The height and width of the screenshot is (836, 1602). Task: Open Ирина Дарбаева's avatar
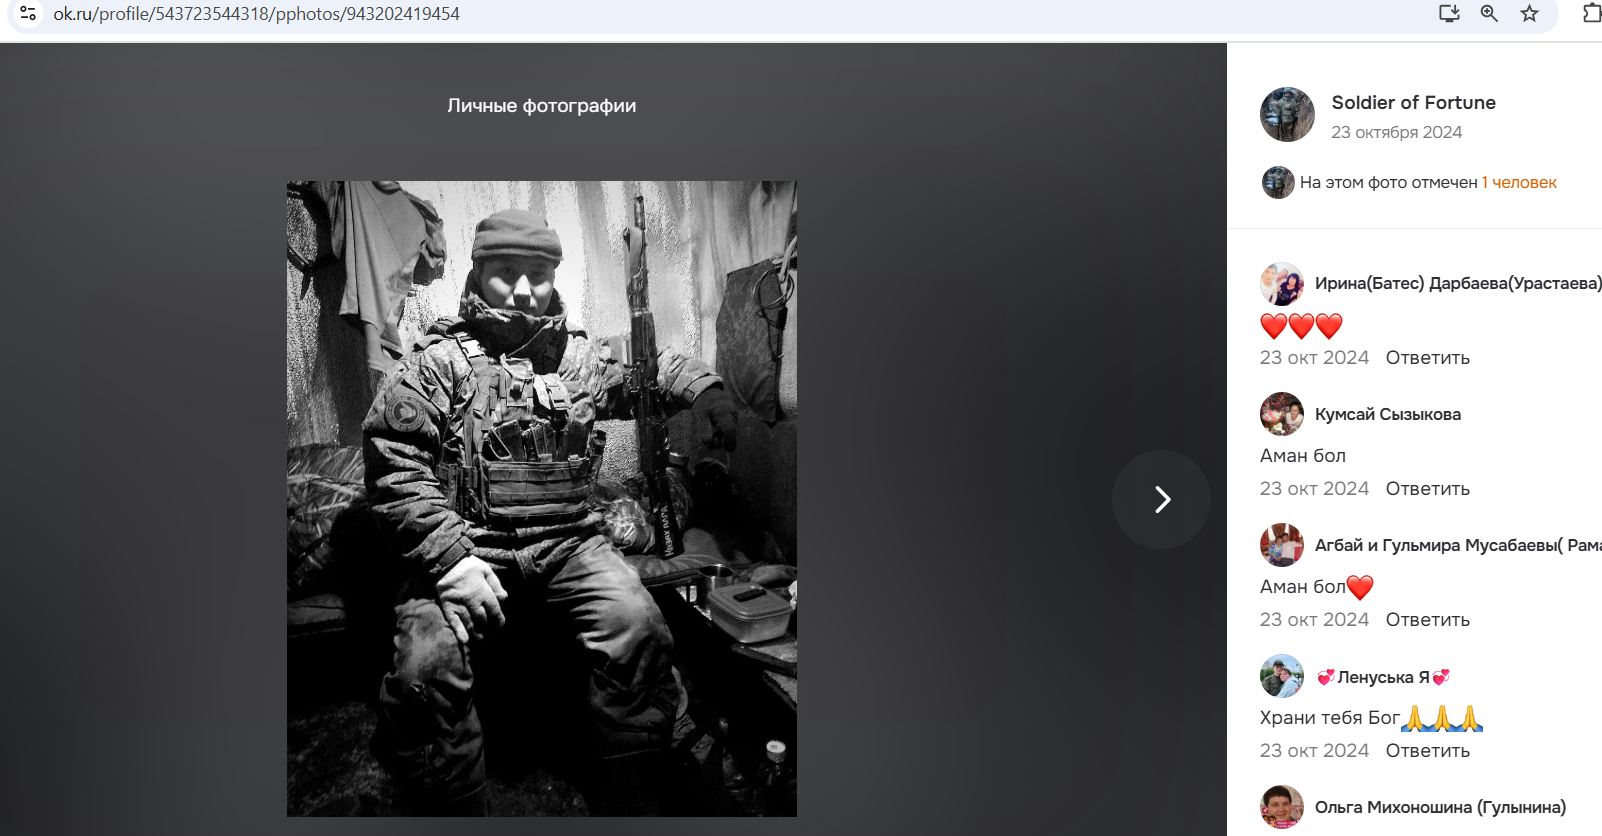pos(1282,284)
